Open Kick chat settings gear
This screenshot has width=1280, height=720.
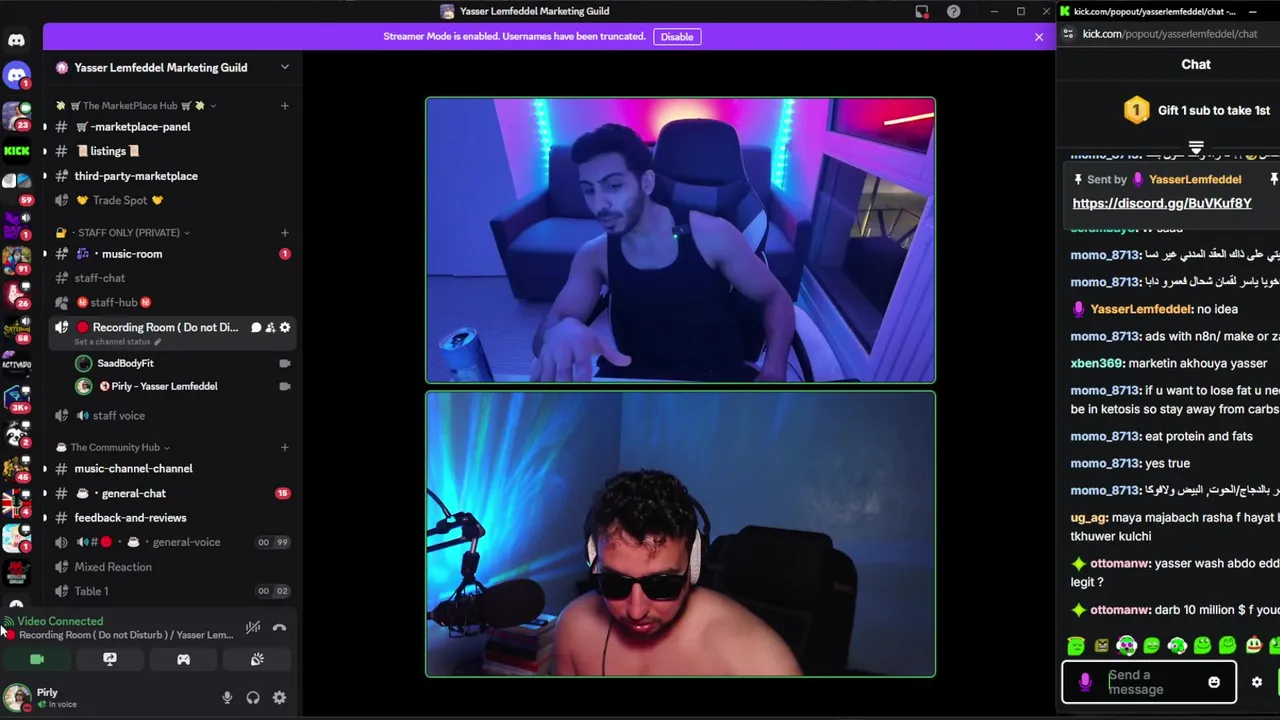[x=1257, y=683]
